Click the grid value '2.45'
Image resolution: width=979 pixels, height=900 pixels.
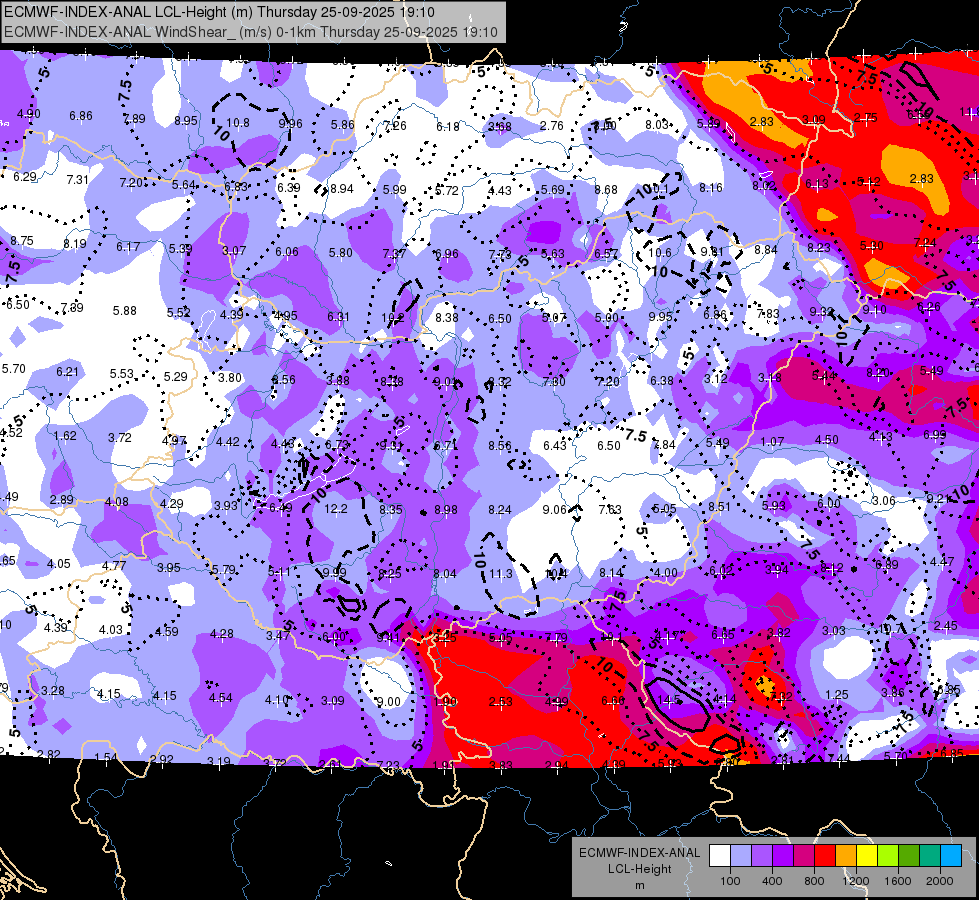pyautogui.click(x=946, y=625)
